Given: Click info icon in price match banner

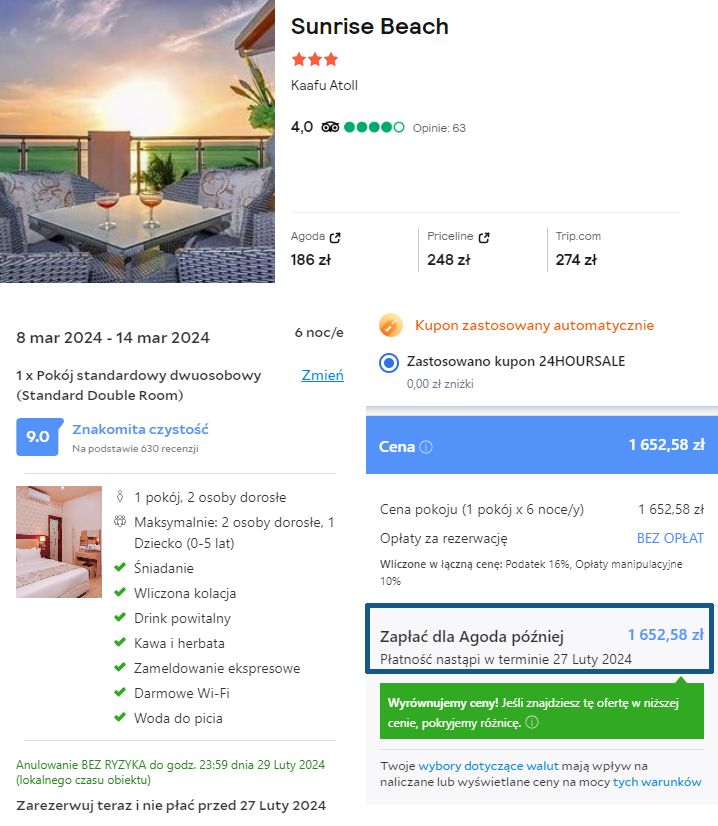Looking at the screenshot, I should pos(532,722).
